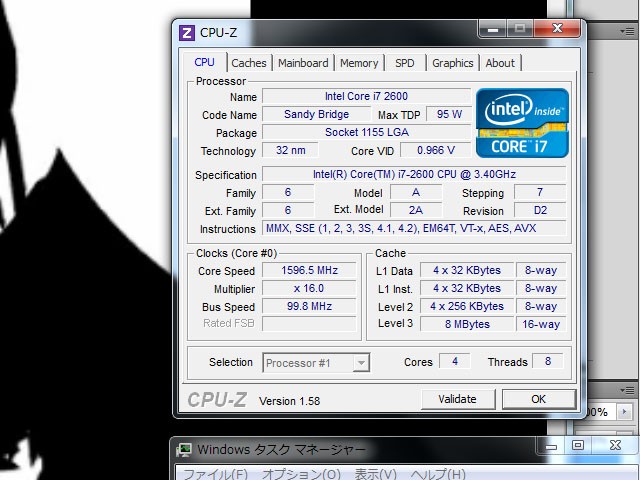Viewport: 640px width, 480px height.
Task: Click the background panel menu icon beside CPU-Z title
Action: 627,31
